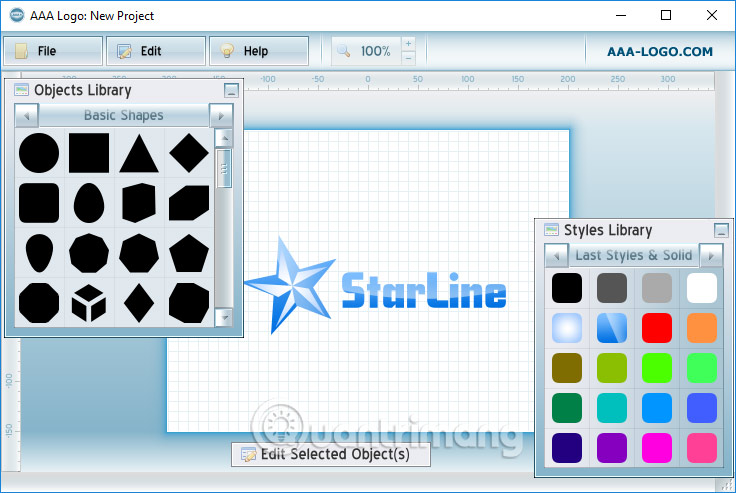
Task: Apply the yellow-green solid style
Action: pyautogui.click(x=612, y=368)
